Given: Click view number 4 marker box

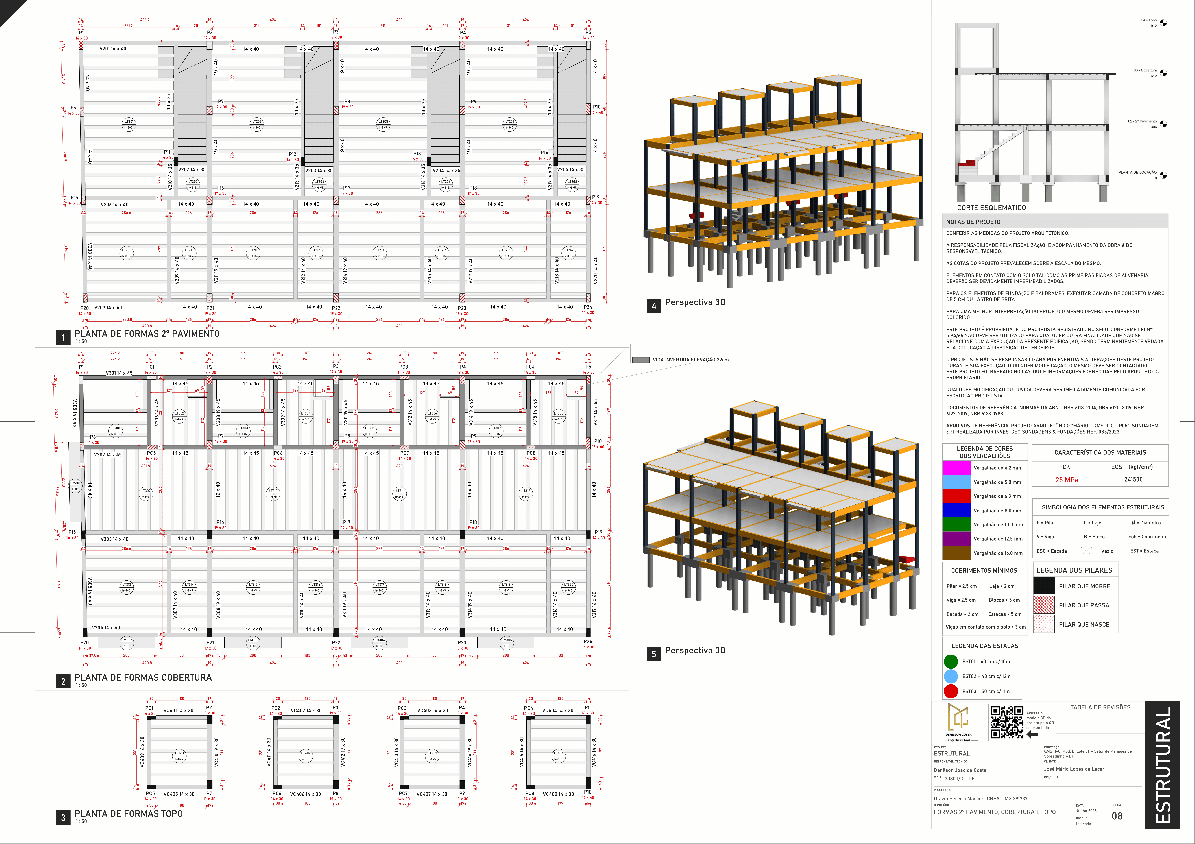Looking at the screenshot, I should (653, 306).
